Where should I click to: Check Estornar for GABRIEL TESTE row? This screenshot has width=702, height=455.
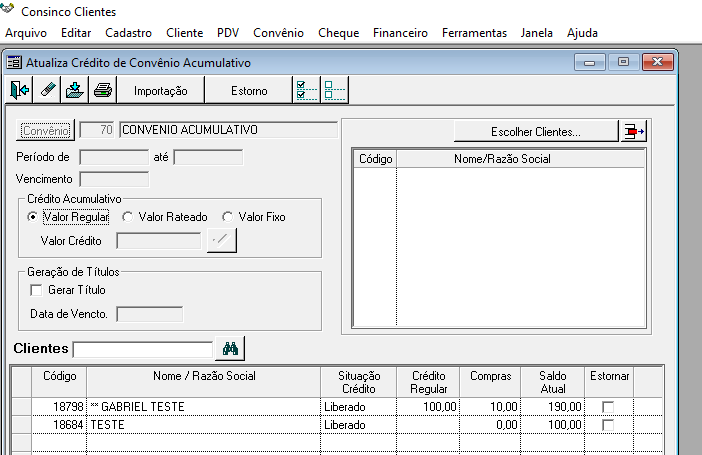[608, 407]
